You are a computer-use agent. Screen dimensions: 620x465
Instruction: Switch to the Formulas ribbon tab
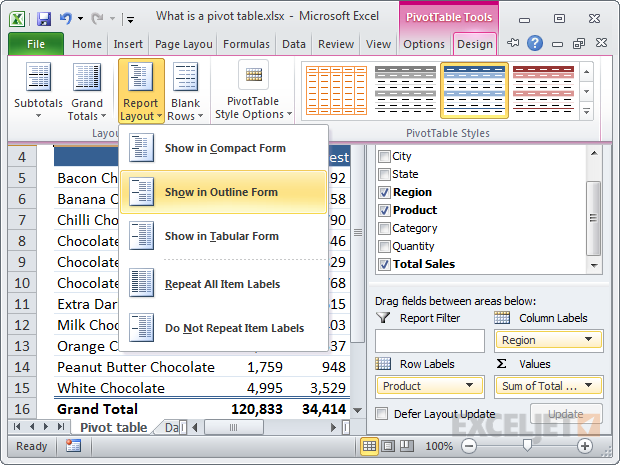tap(246, 44)
